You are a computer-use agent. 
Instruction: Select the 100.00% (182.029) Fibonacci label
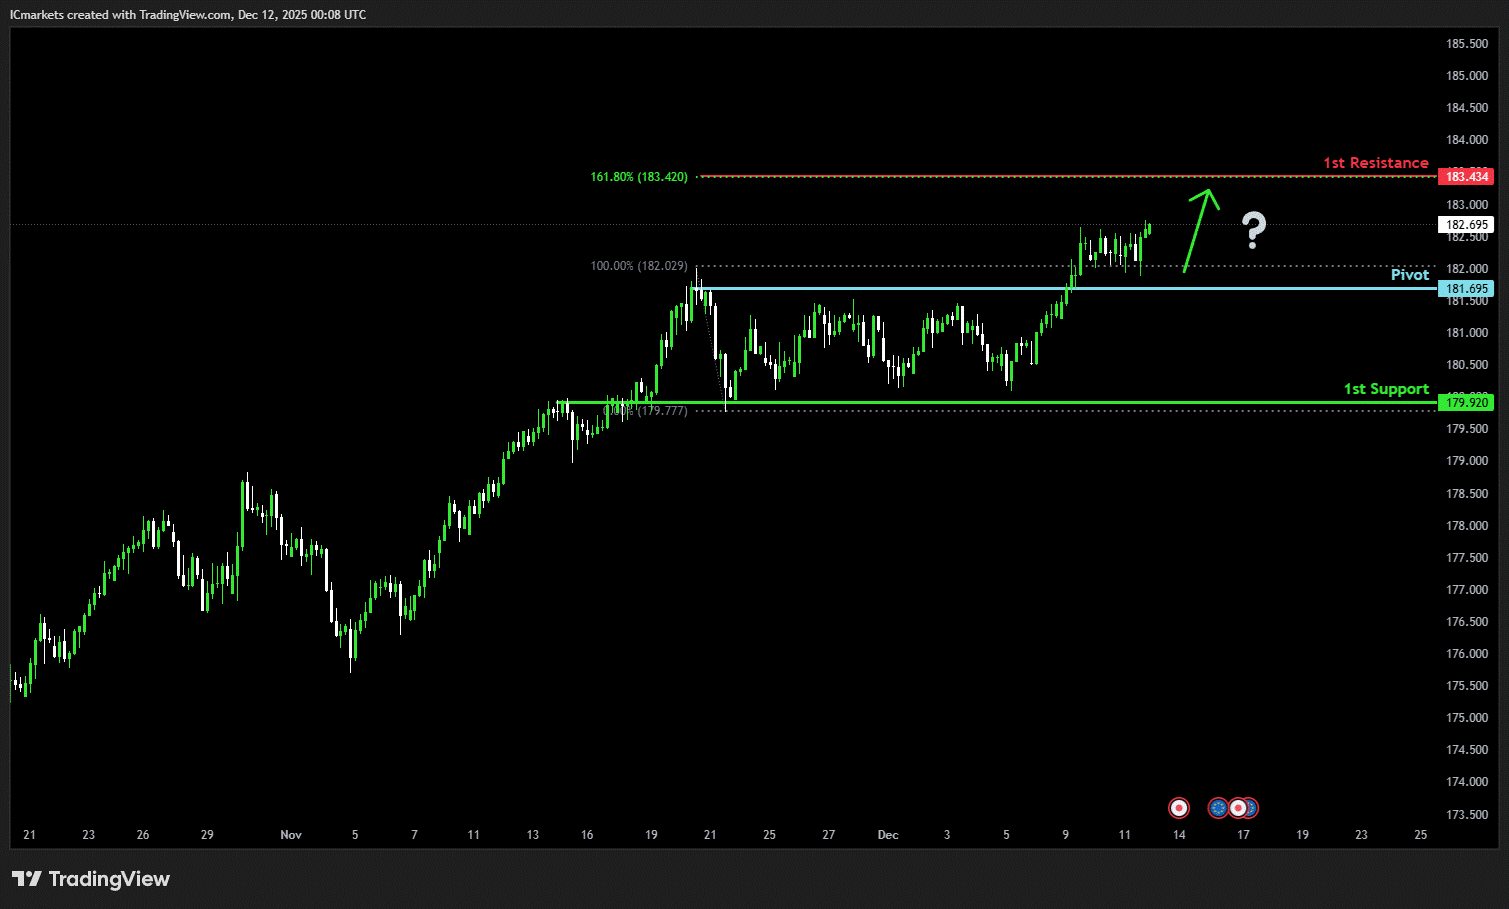point(639,266)
